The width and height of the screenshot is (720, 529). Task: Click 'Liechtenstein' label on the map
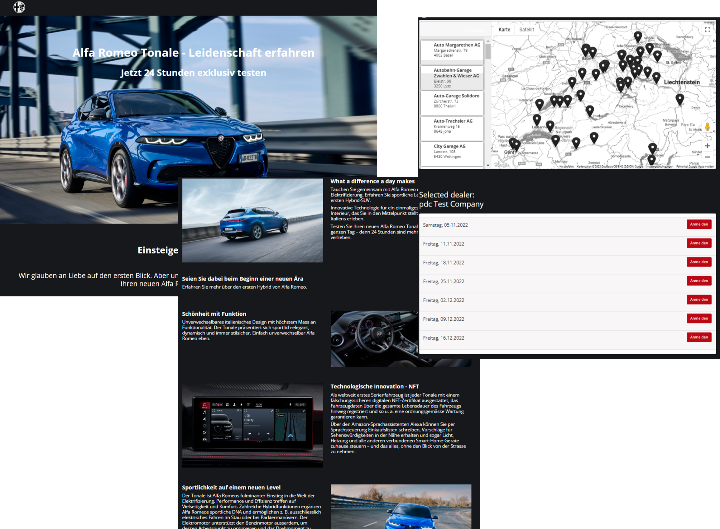(x=682, y=82)
